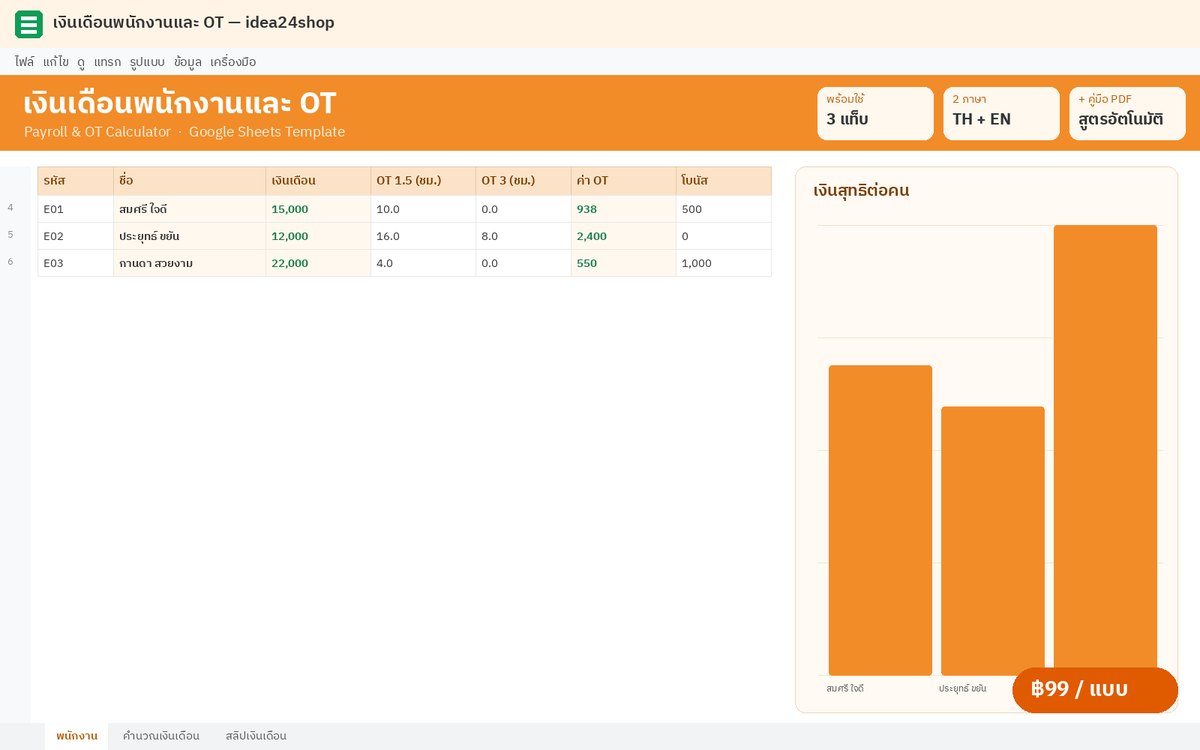Screen dimensions: 1200x750
Task: Click the name cell ประยุทธ์ ขยัน
Action: coord(190,236)
